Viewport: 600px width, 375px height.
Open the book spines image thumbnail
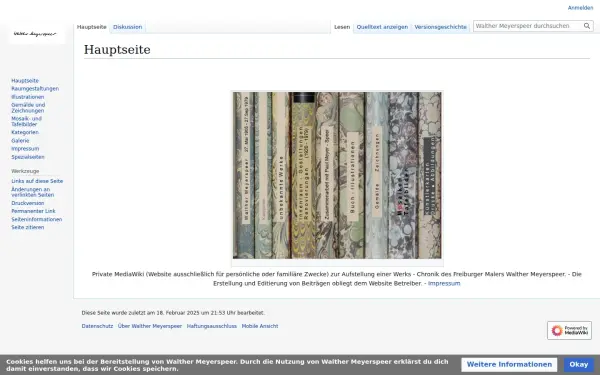(337, 175)
